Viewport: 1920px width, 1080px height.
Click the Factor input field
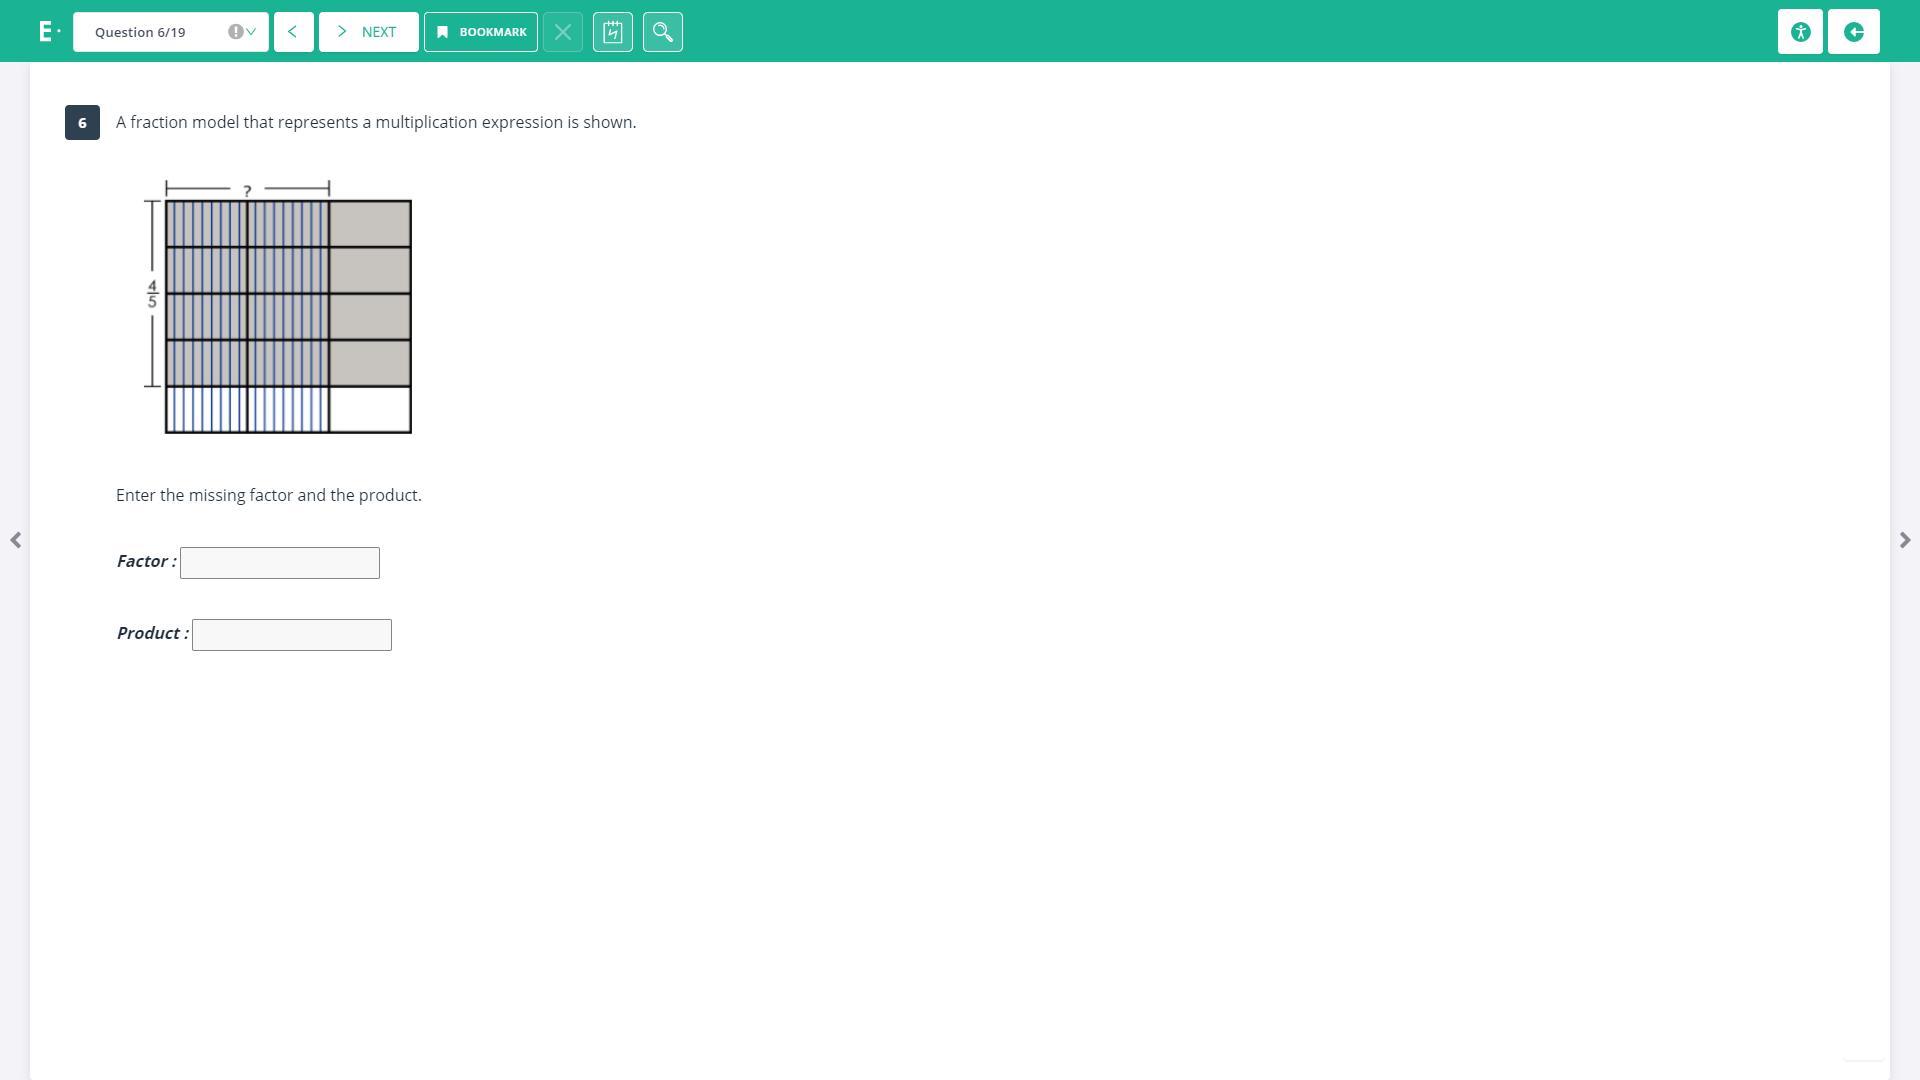[279, 563]
